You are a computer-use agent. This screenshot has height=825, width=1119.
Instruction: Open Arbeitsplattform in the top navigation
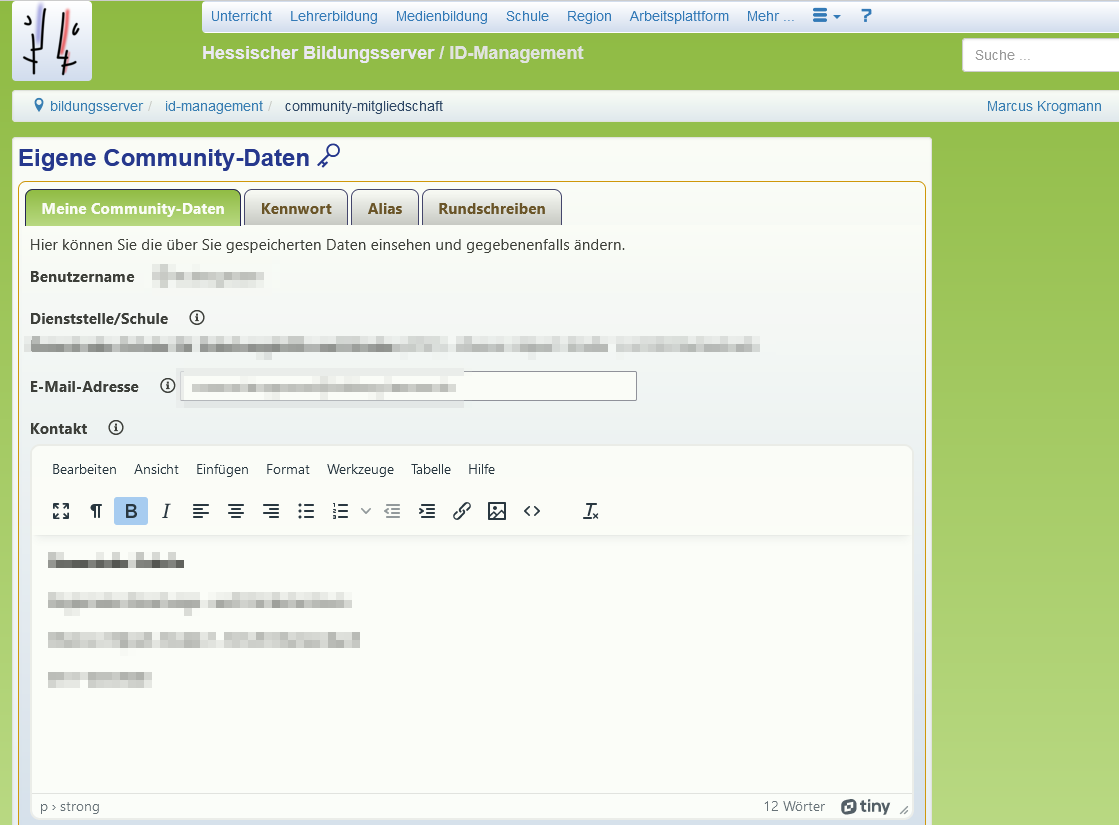[x=679, y=16]
